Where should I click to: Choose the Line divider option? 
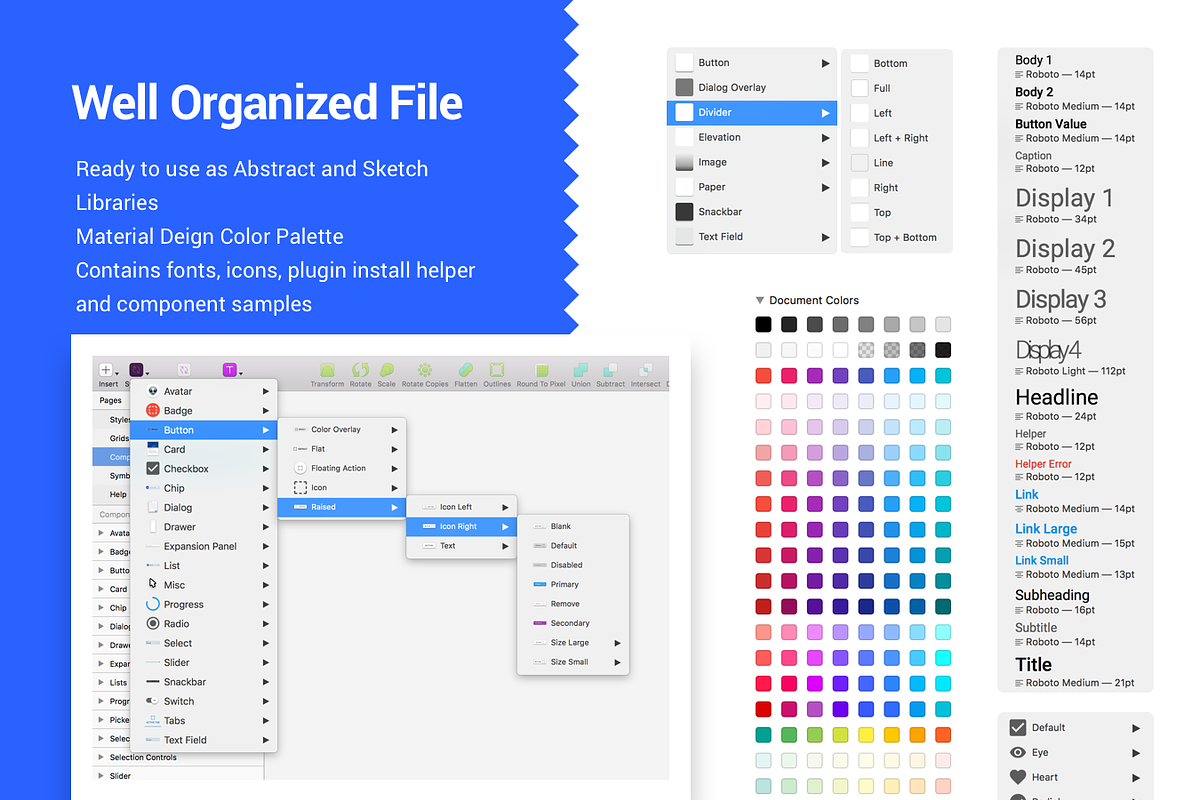tap(897, 163)
